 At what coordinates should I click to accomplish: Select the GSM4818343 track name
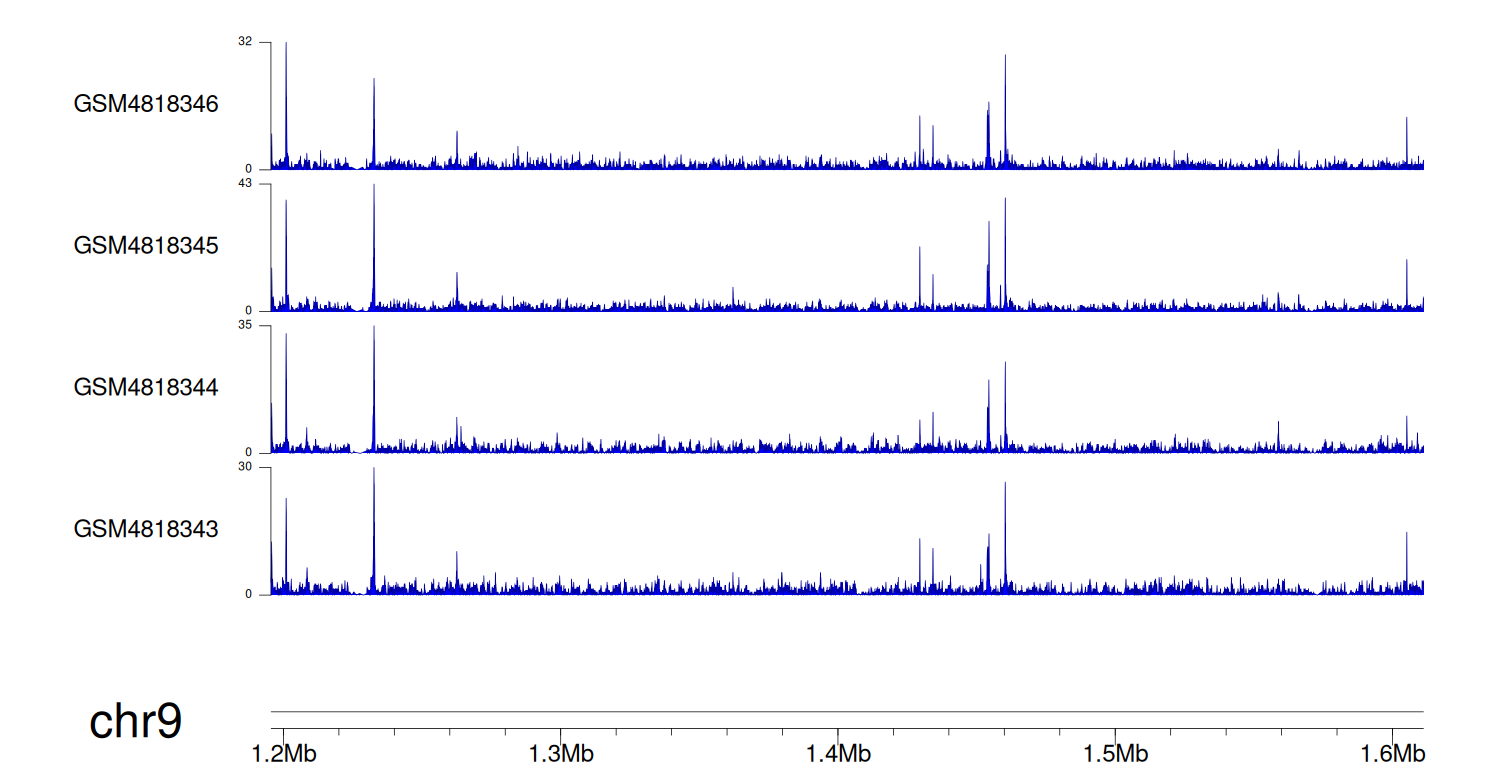point(146,528)
